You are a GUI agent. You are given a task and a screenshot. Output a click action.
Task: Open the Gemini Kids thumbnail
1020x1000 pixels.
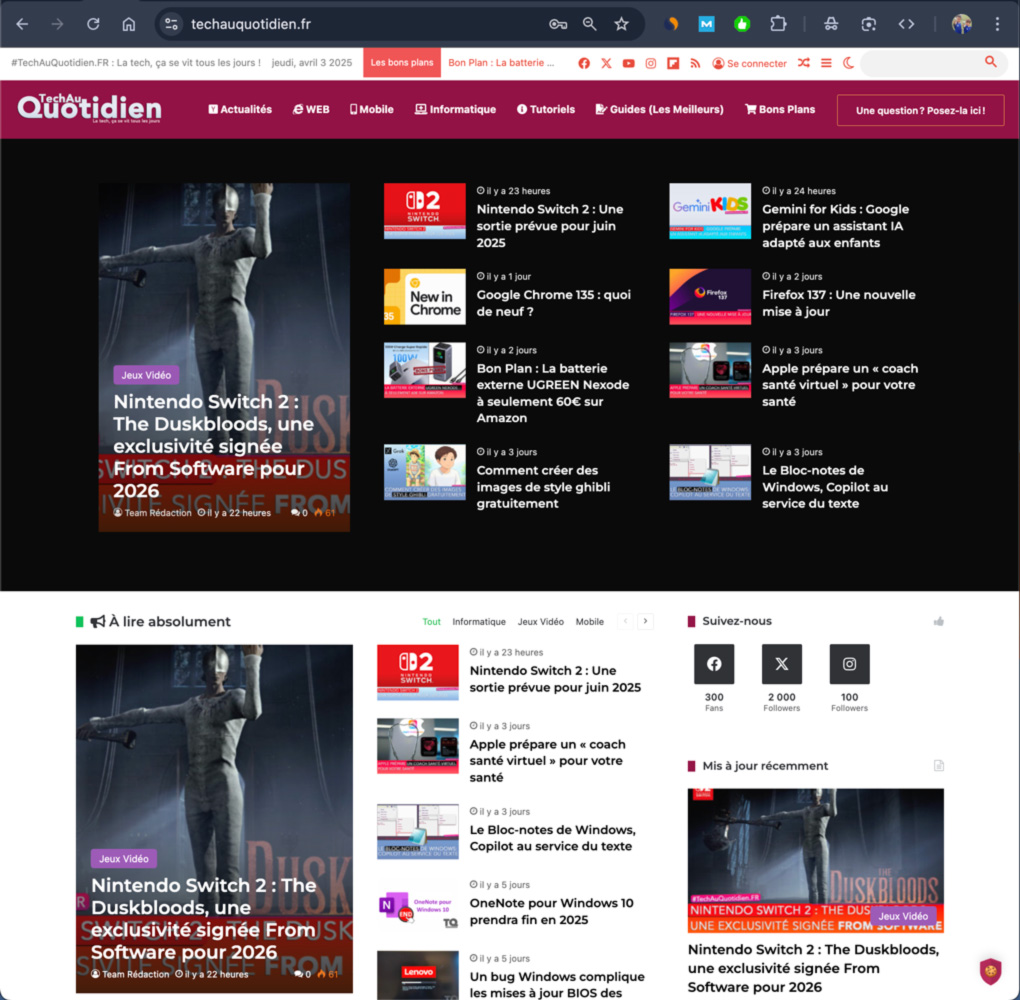click(x=710, y=211)
